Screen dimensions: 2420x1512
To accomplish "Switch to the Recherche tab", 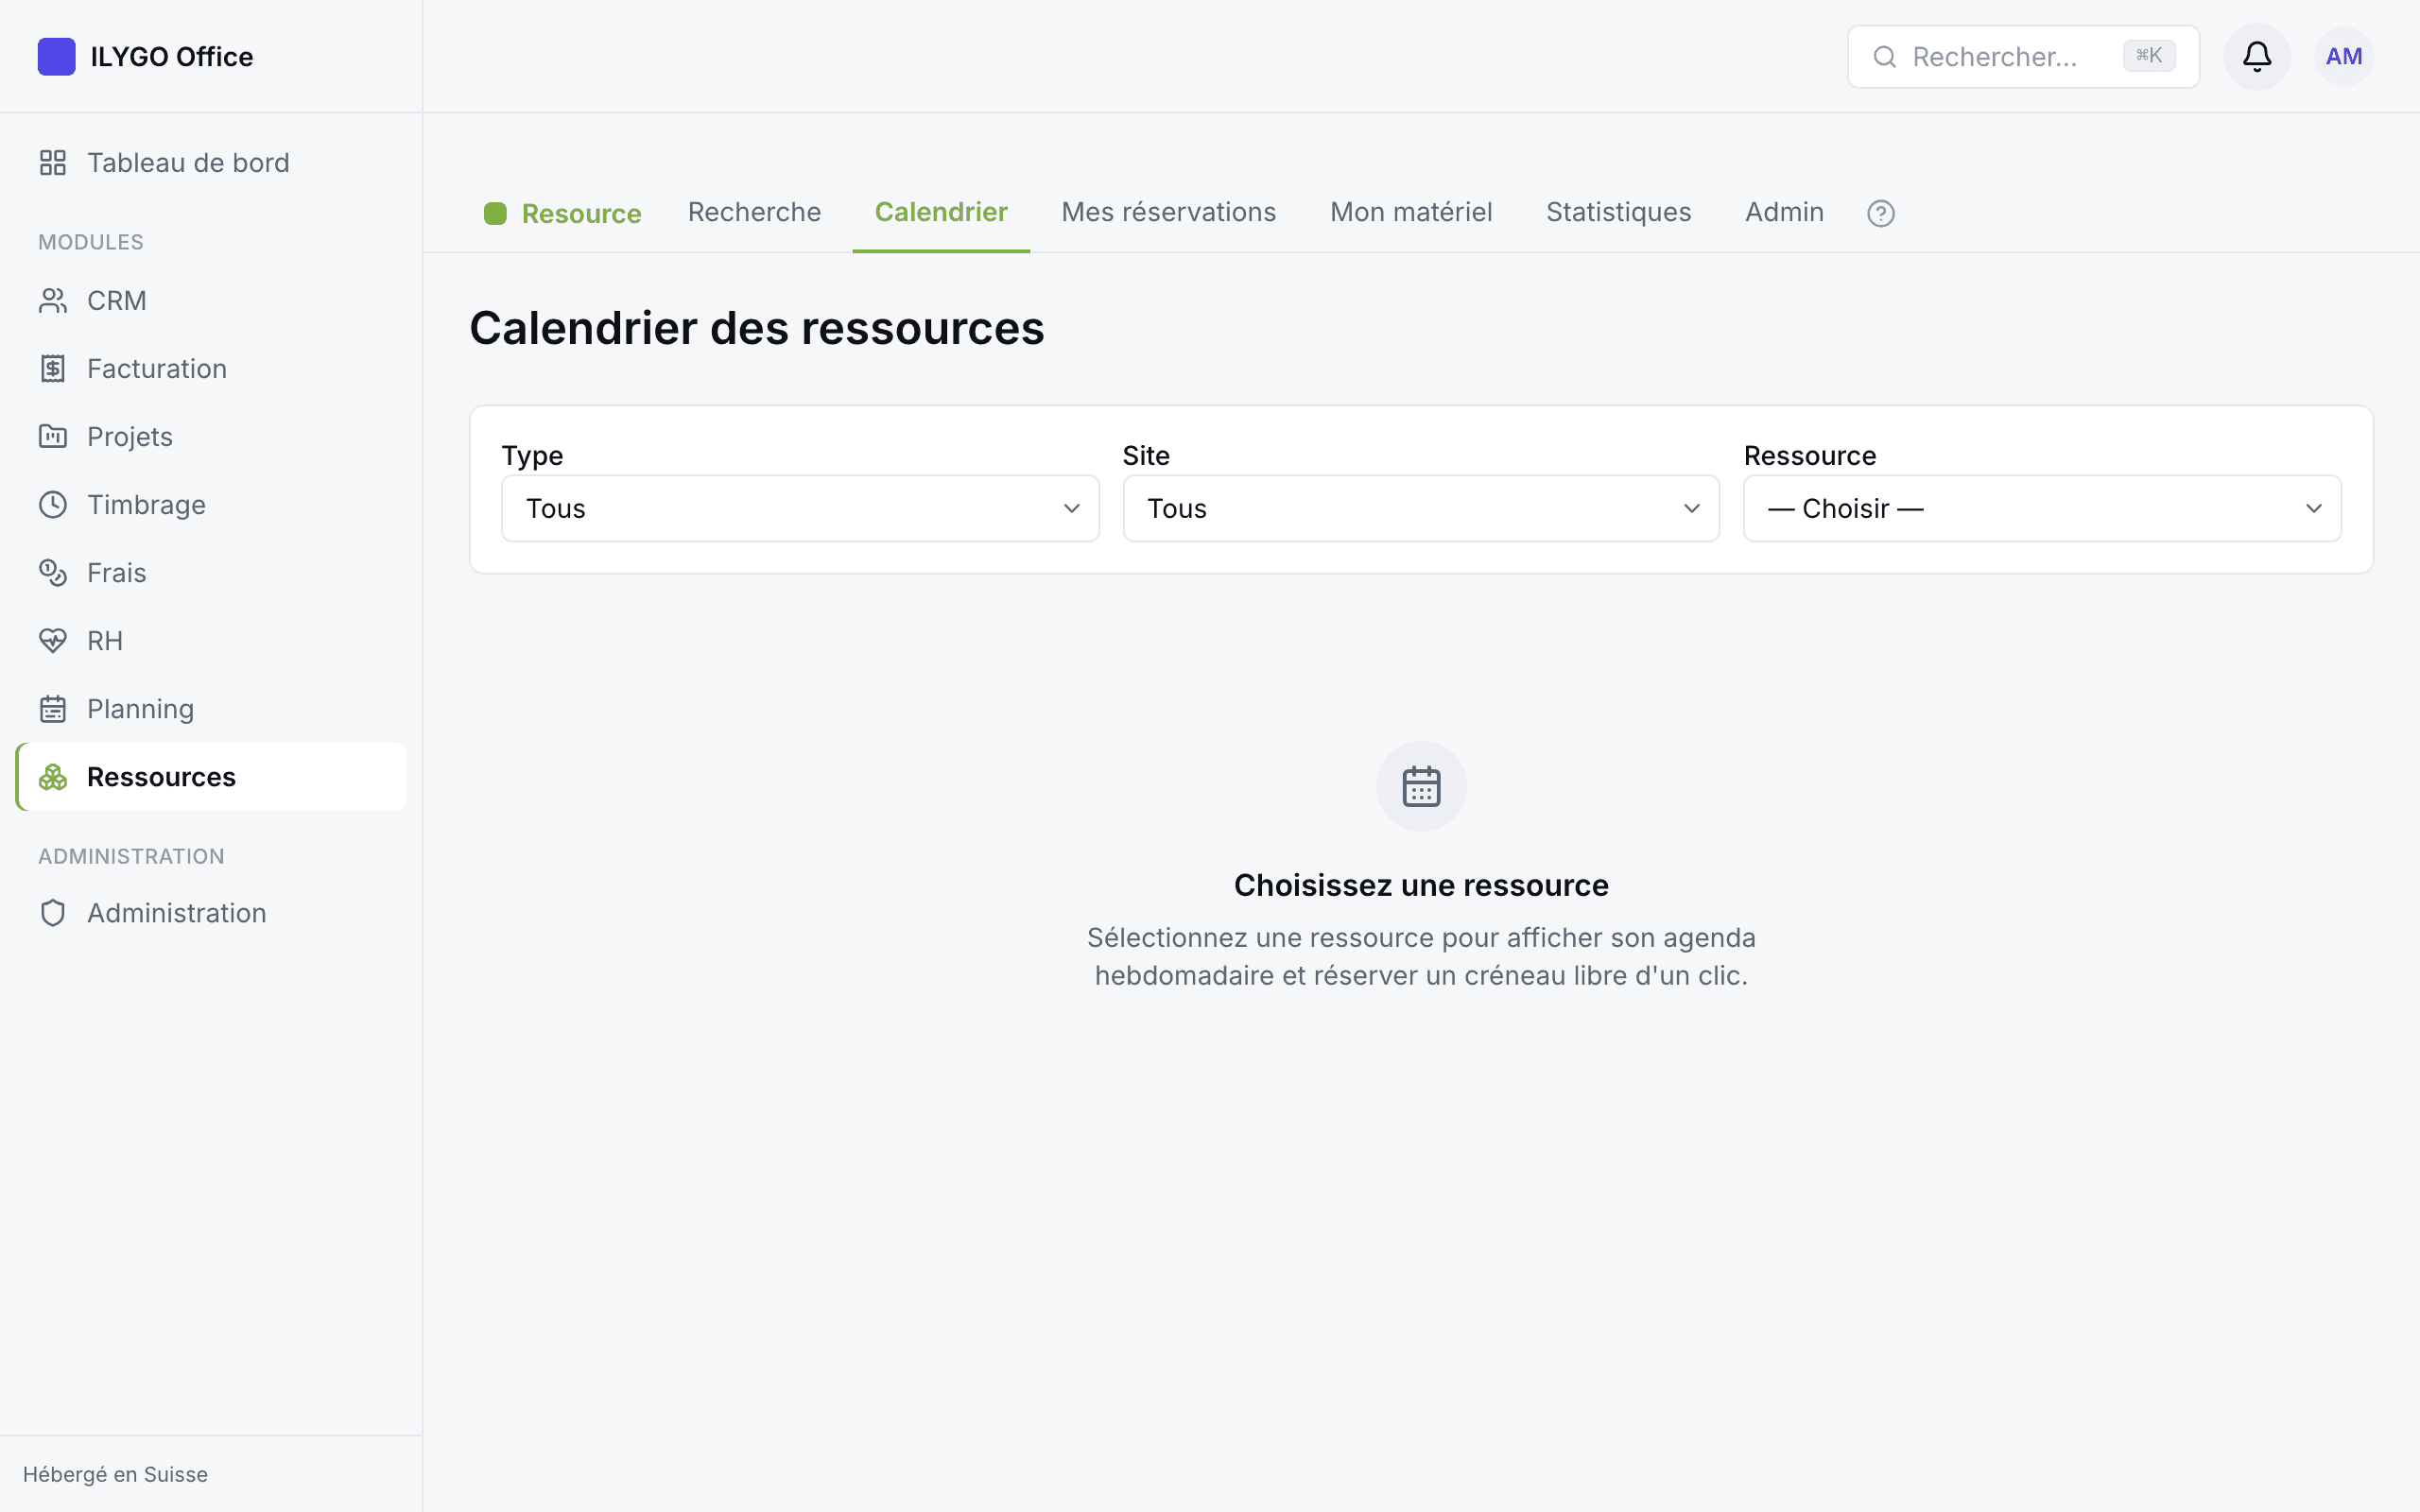I will point(755,212).
